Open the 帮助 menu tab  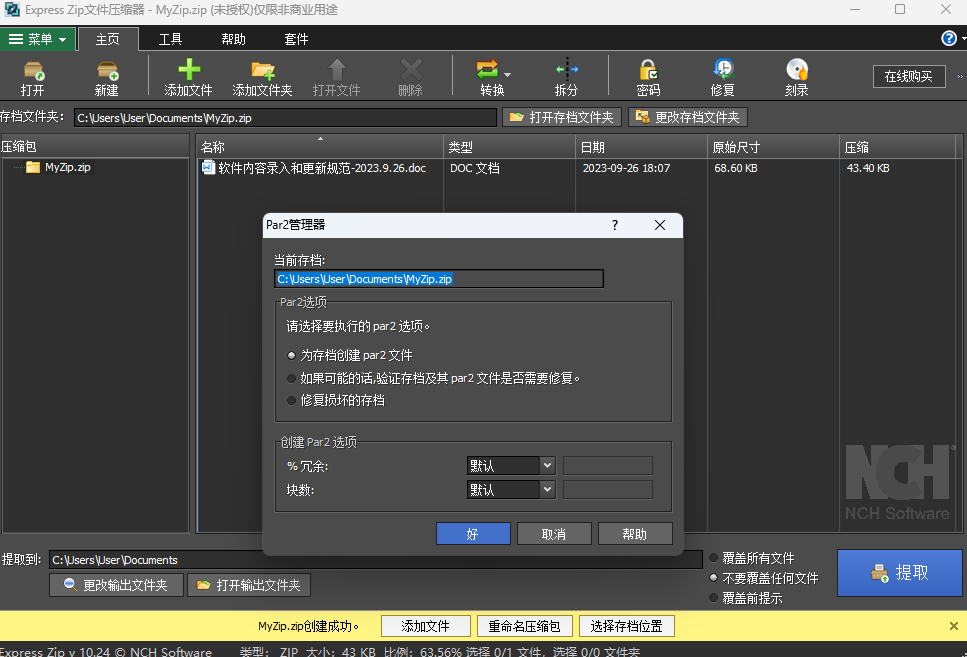tap(233, 39)
